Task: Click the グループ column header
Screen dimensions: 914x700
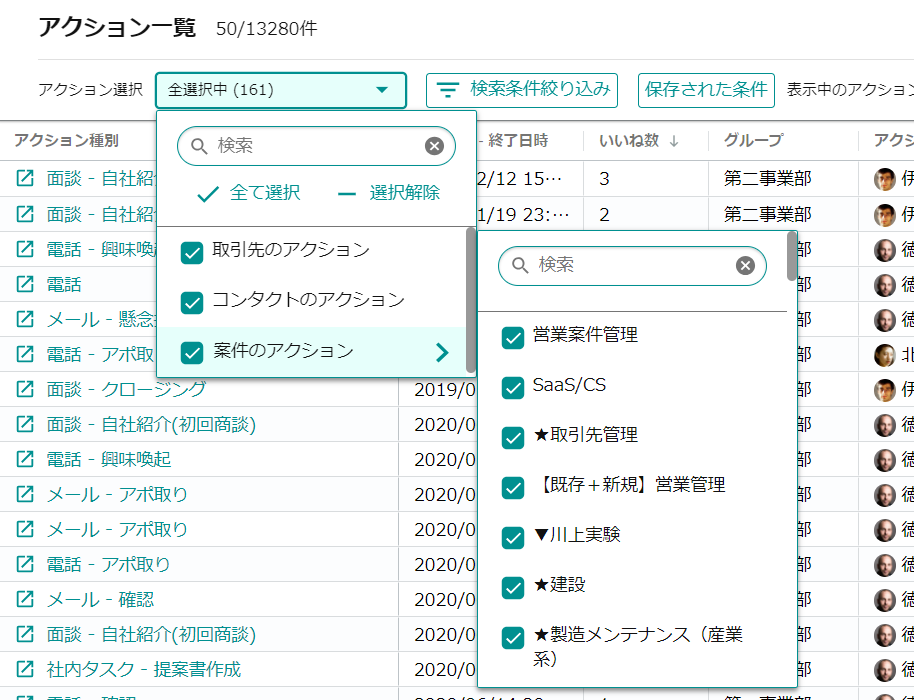Action: point(753,141)
